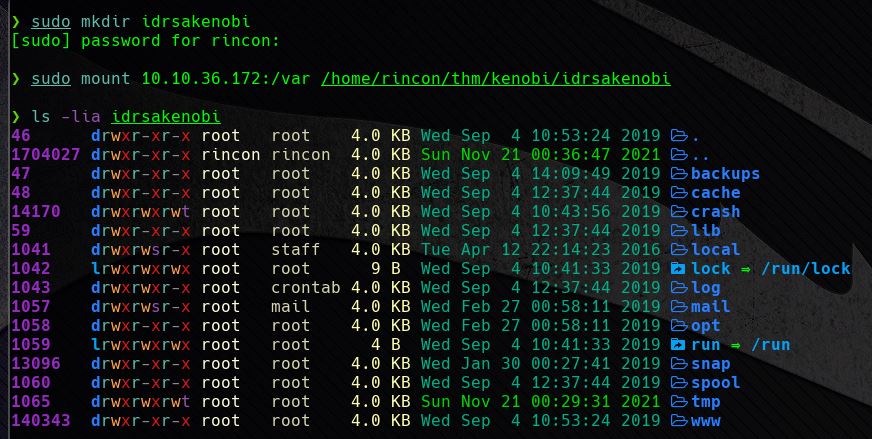Click the opt directory name
The image size is (872, 439).
tap(706, 325)
